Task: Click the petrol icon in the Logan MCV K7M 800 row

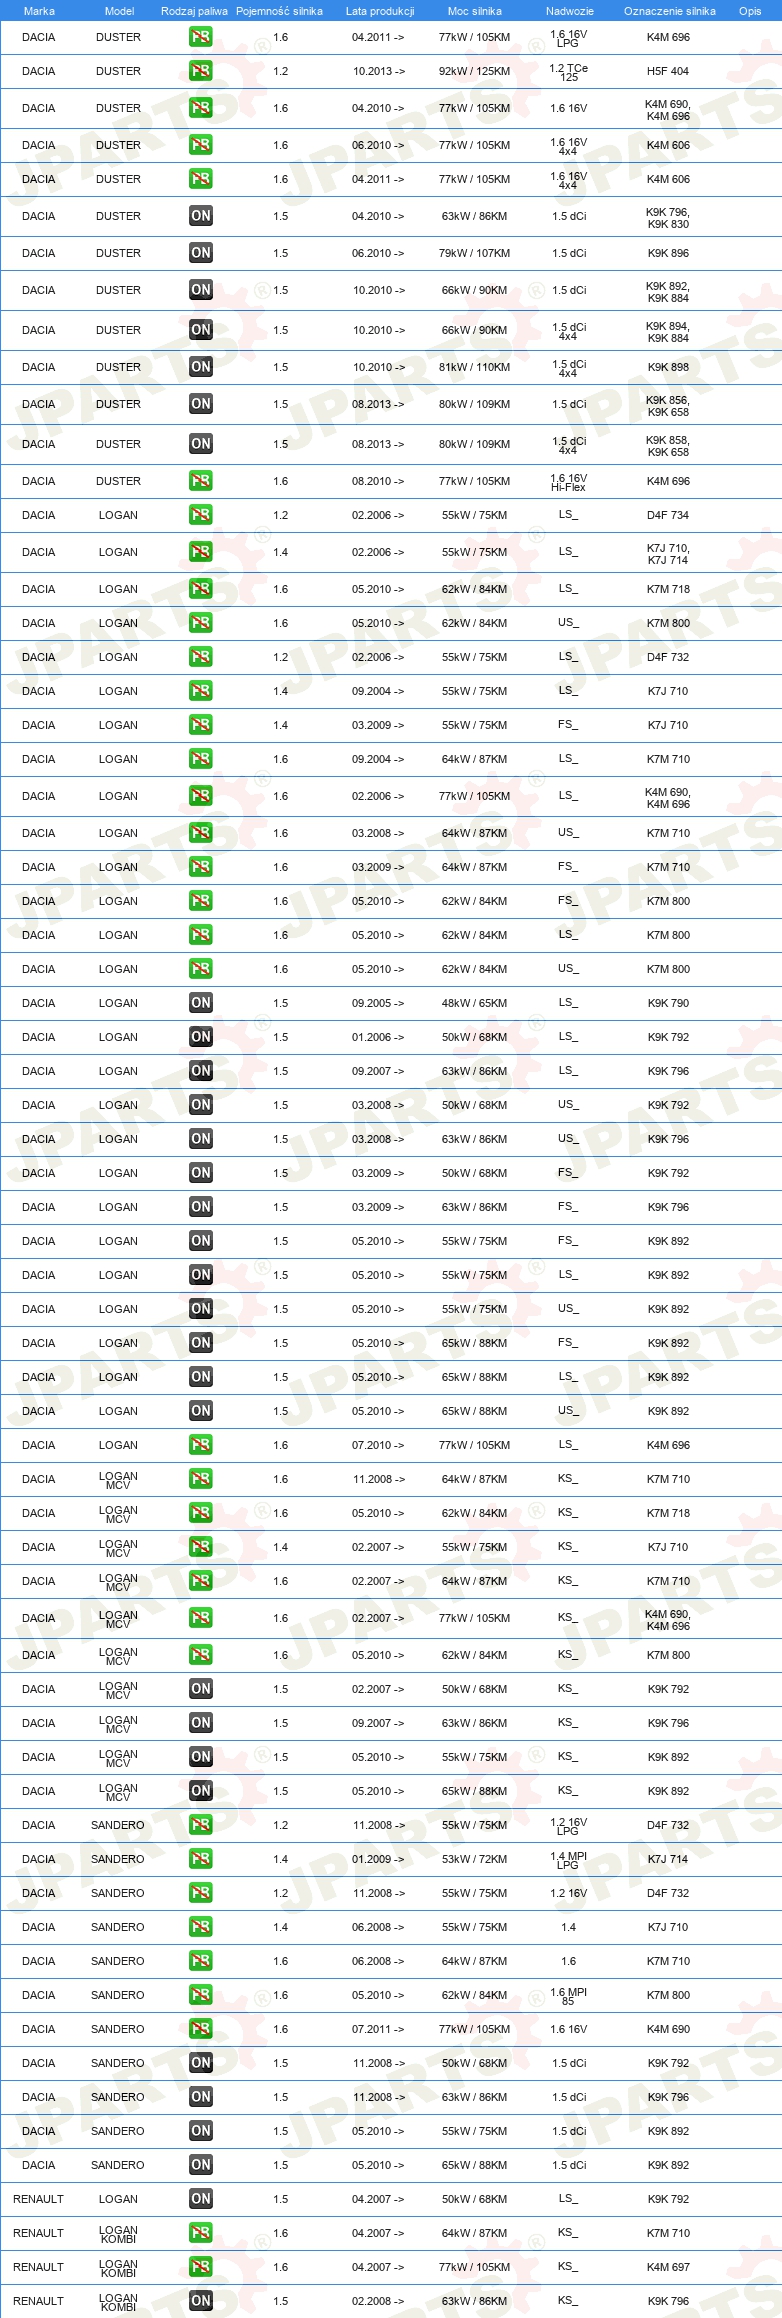Action: pos(201,1655)
